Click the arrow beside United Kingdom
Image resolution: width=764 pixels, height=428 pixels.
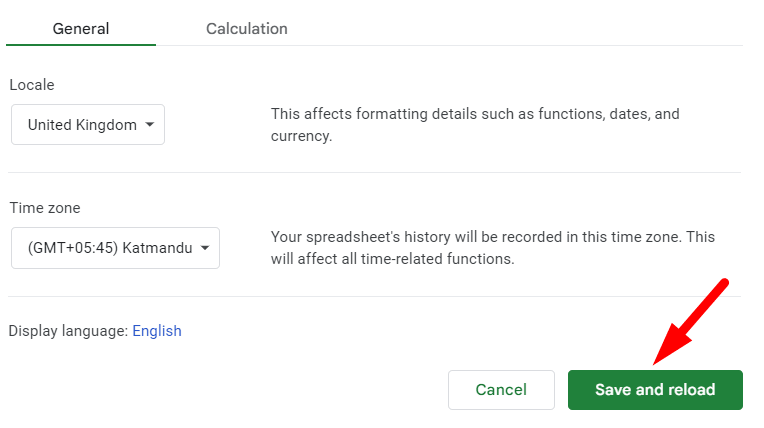click(150, 125)
